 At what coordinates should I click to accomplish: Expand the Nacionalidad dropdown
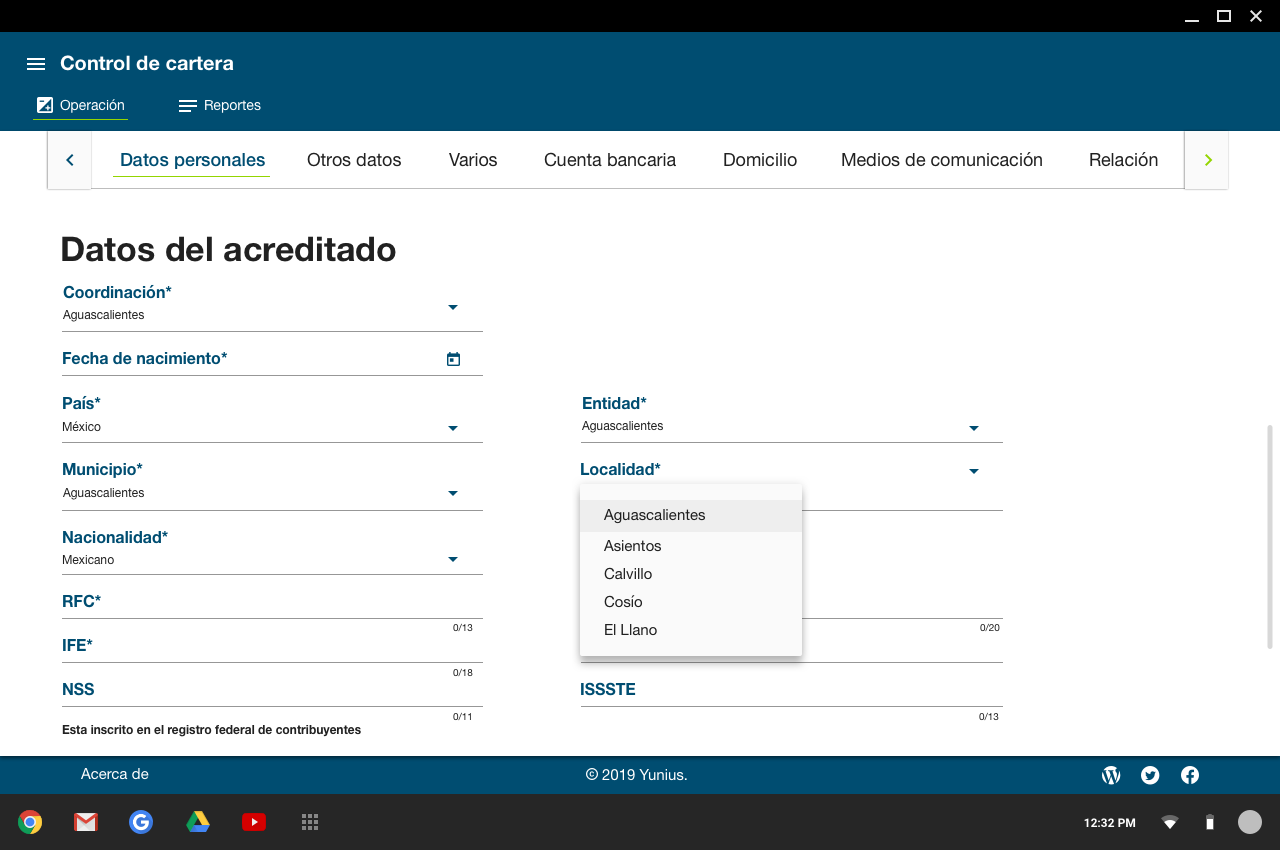click(x=452, y=560)
